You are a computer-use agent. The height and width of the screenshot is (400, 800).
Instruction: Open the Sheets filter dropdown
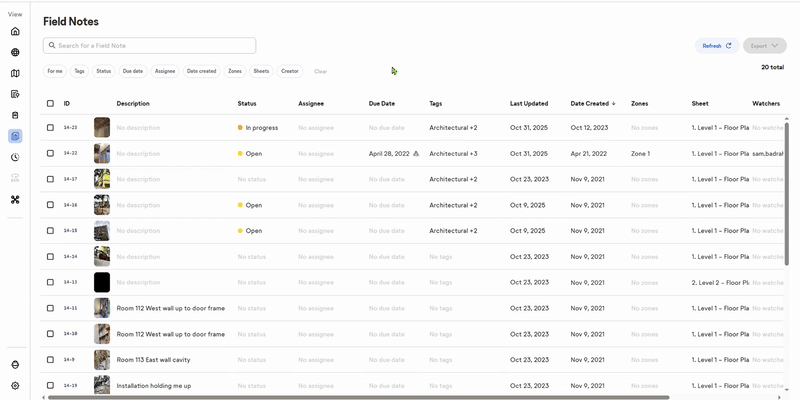(261, 71)
